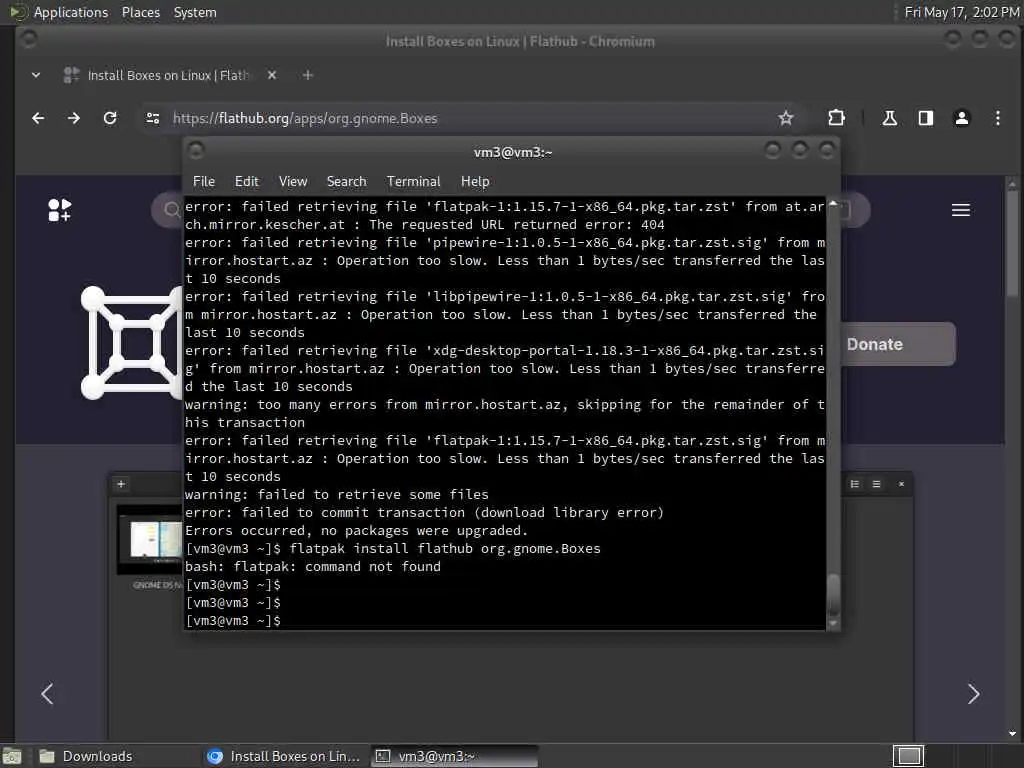This screenshot has height=768, width=1024.
Task: Click show desktop icon in taskbar
Action: 12,756
